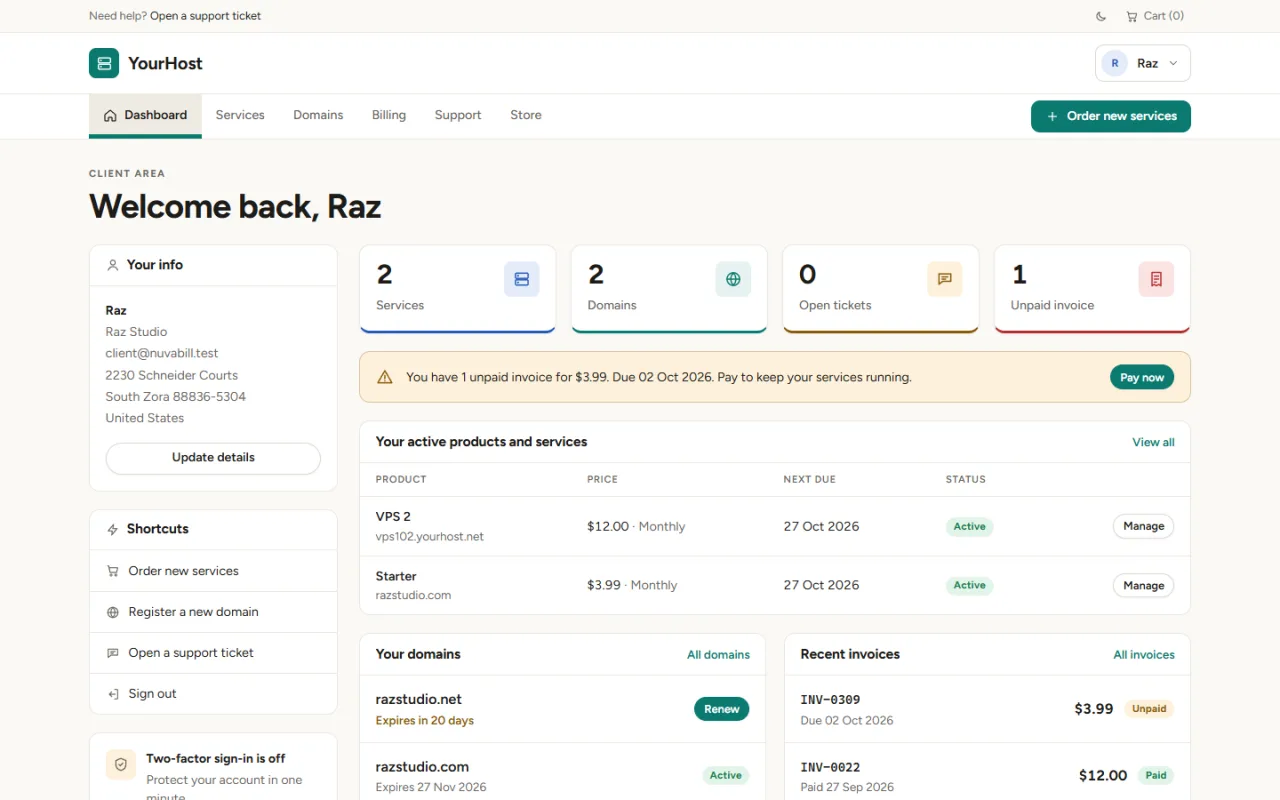This screenshot has width=1280, height=800.
Task: Click the person icon beside Your info
Action: point(113,265)
